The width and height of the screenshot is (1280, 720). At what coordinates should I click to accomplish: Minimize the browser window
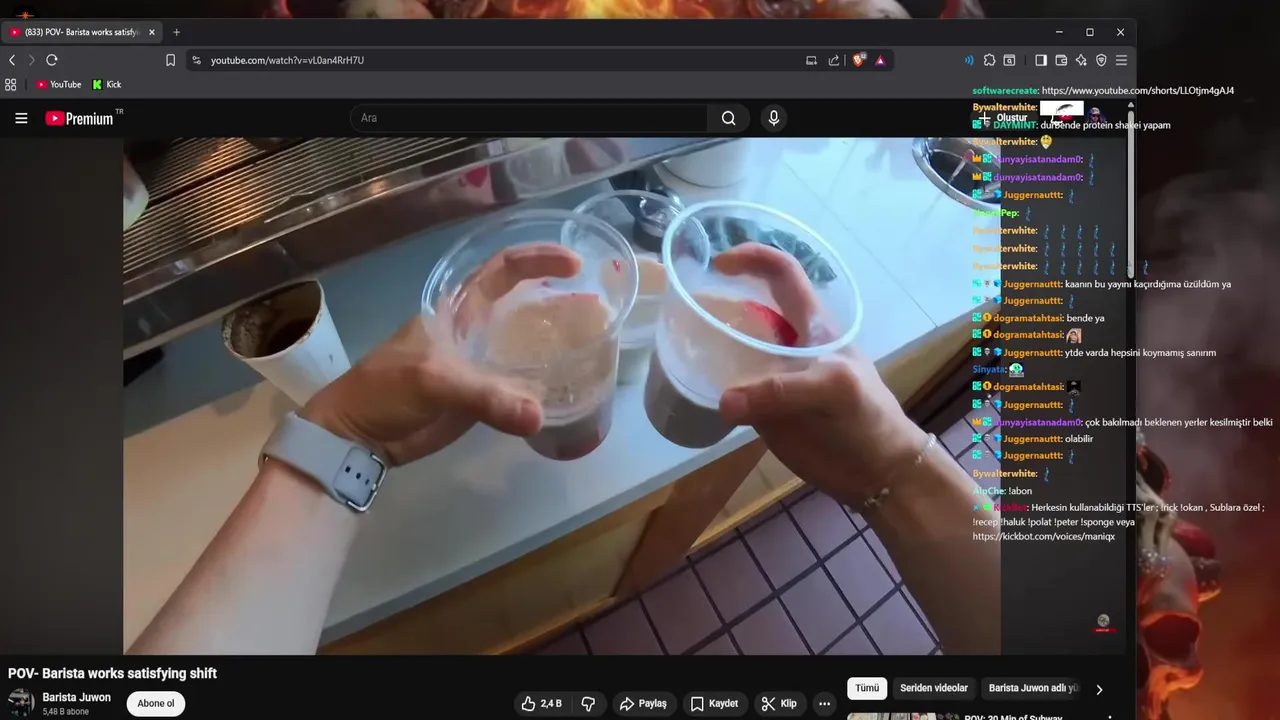pos(1059,32)
